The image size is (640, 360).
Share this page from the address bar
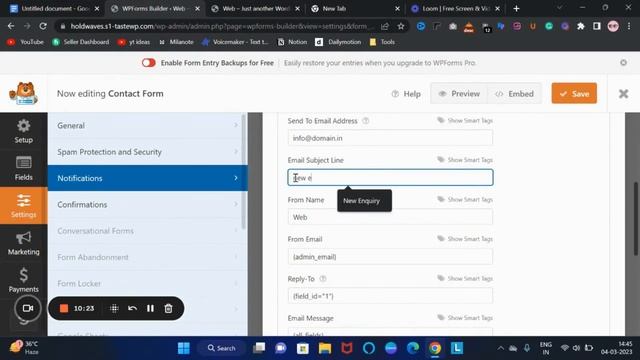tap(384, 26)
